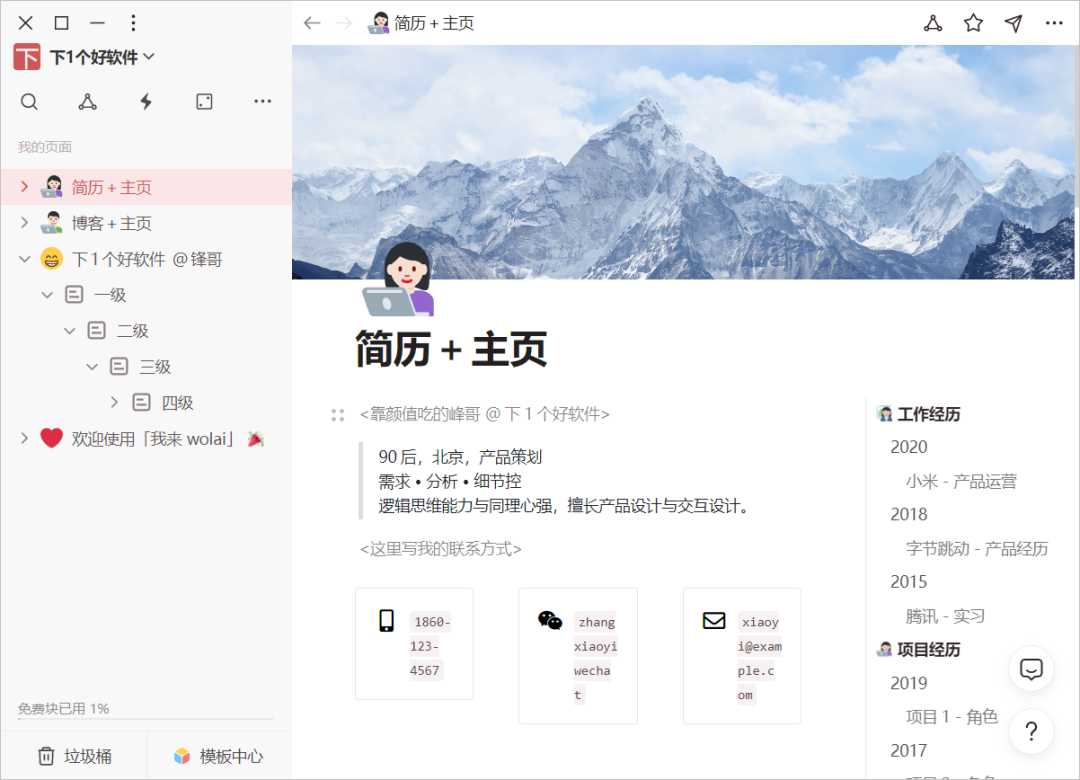
Task: Open the 垃圾桶 trash bin
Action: [x=74, y=756]
